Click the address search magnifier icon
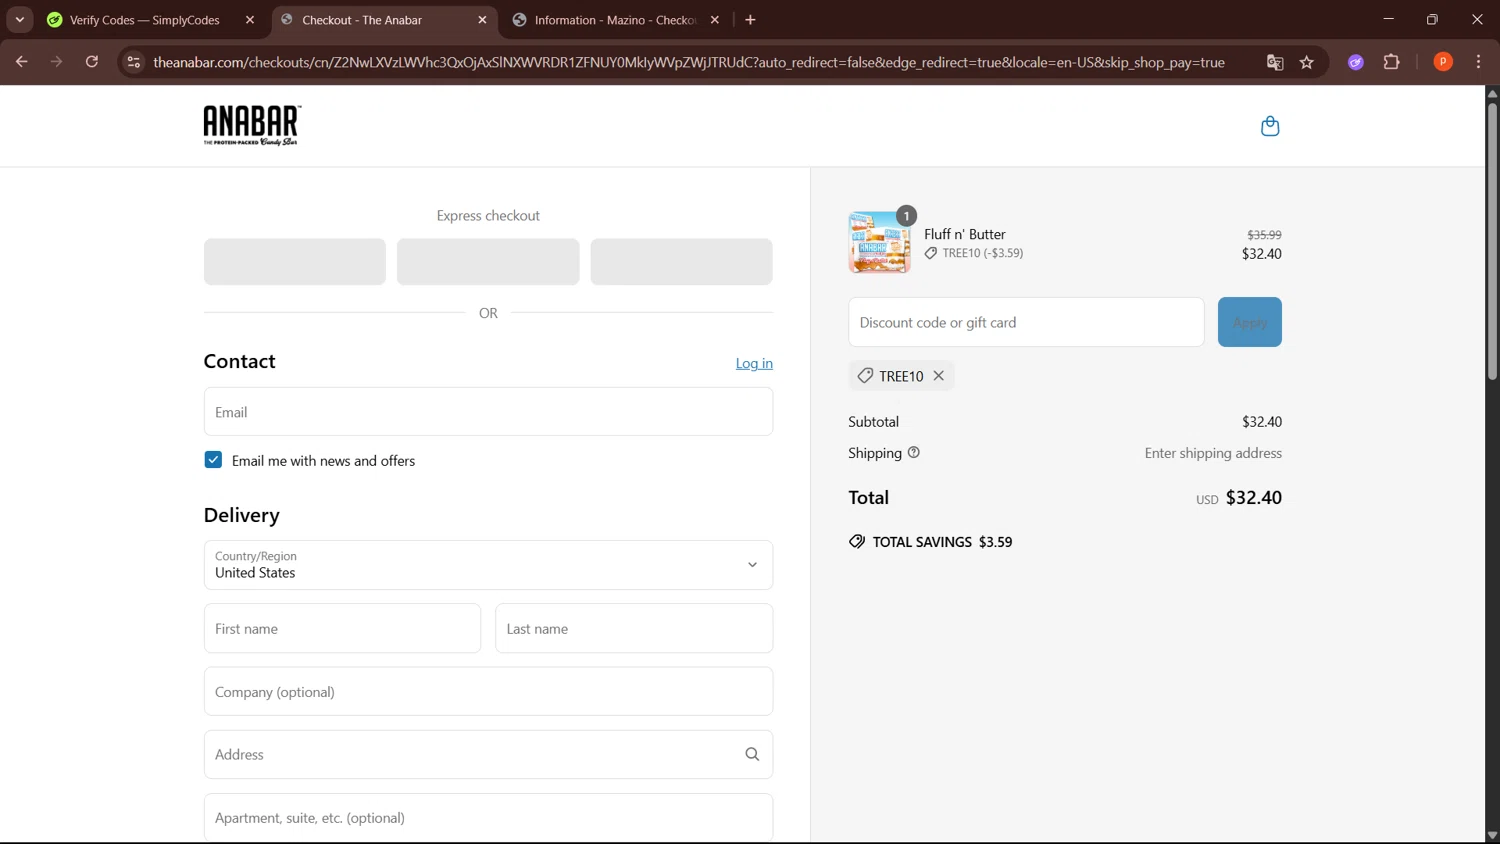 point(752,755)
